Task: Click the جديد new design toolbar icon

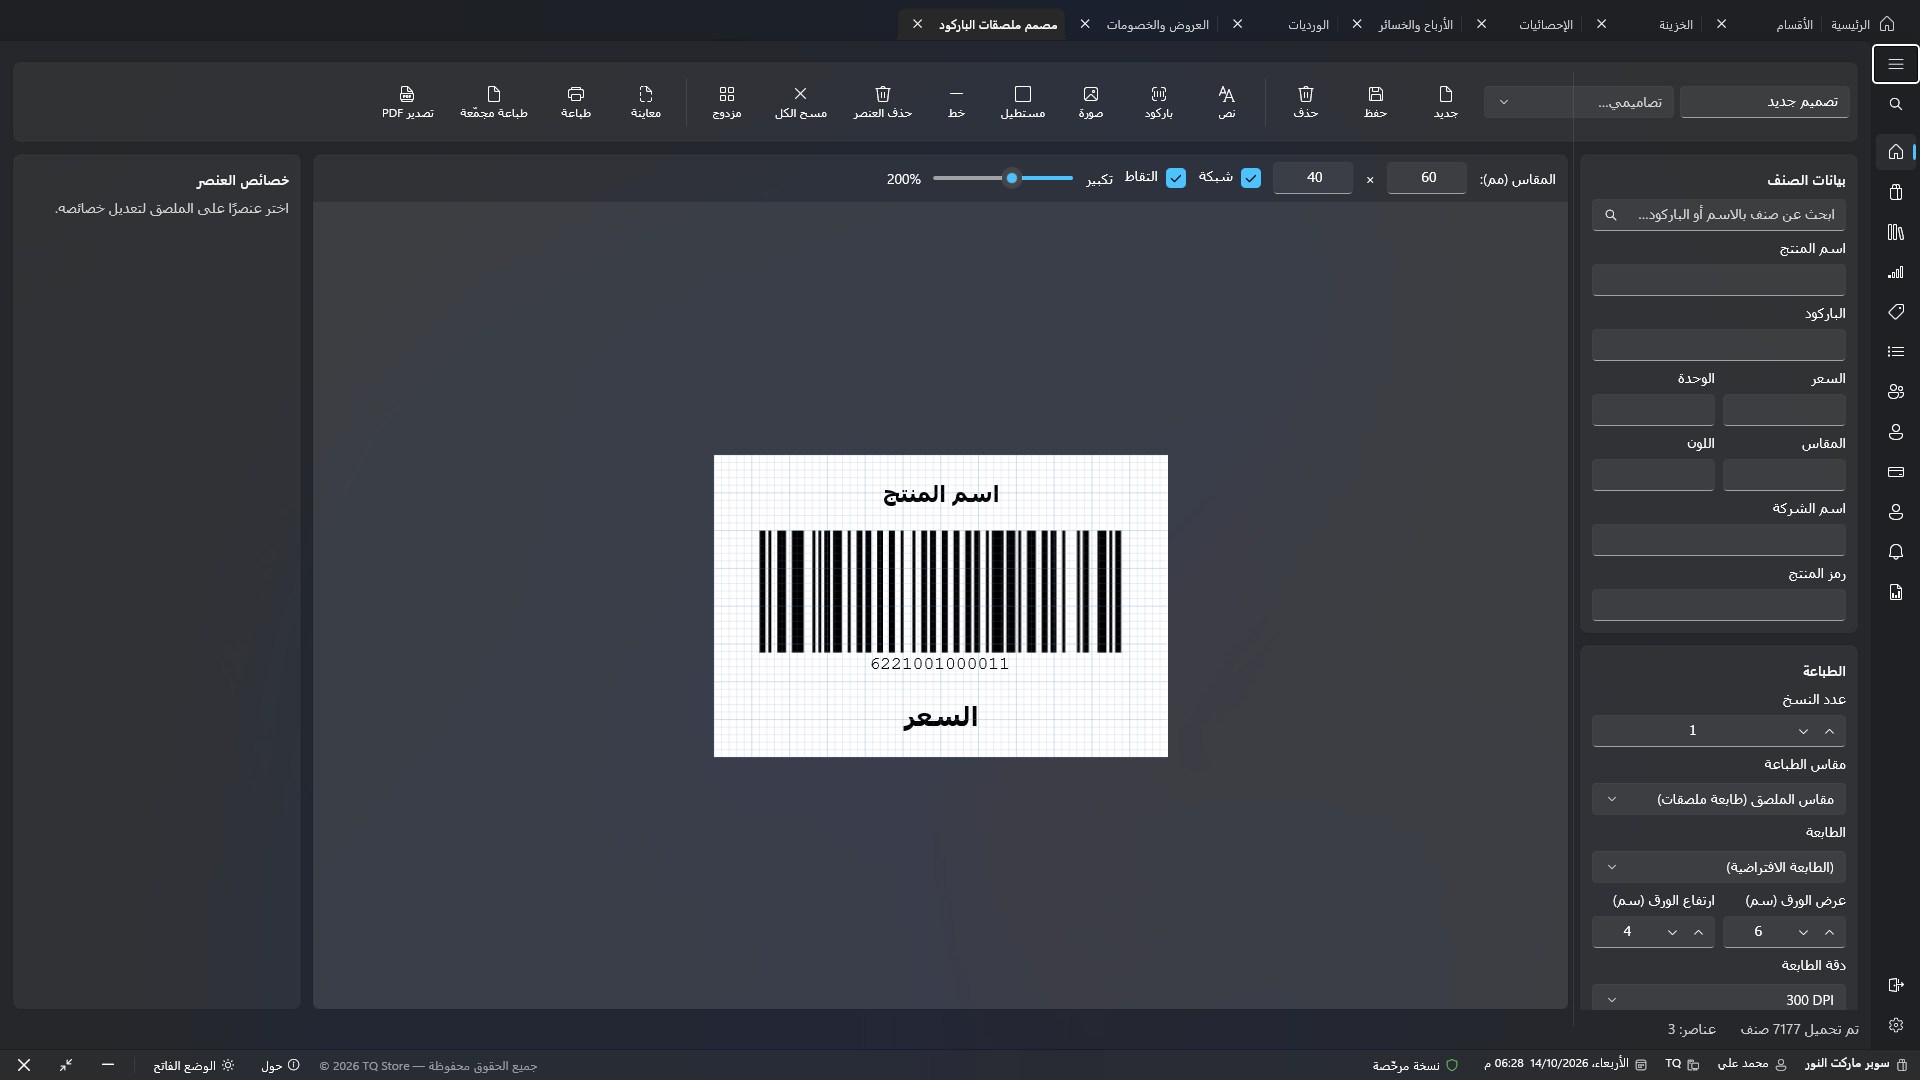Action: (1445, 102)
